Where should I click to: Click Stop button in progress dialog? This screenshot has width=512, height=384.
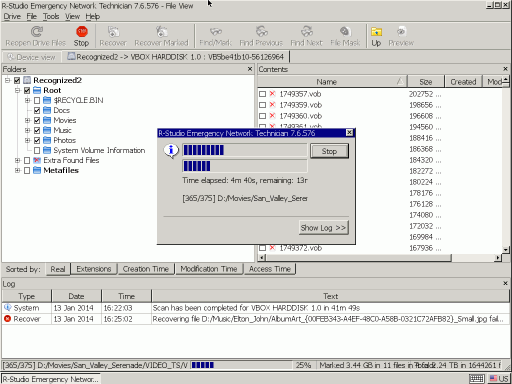pos(329,151)
